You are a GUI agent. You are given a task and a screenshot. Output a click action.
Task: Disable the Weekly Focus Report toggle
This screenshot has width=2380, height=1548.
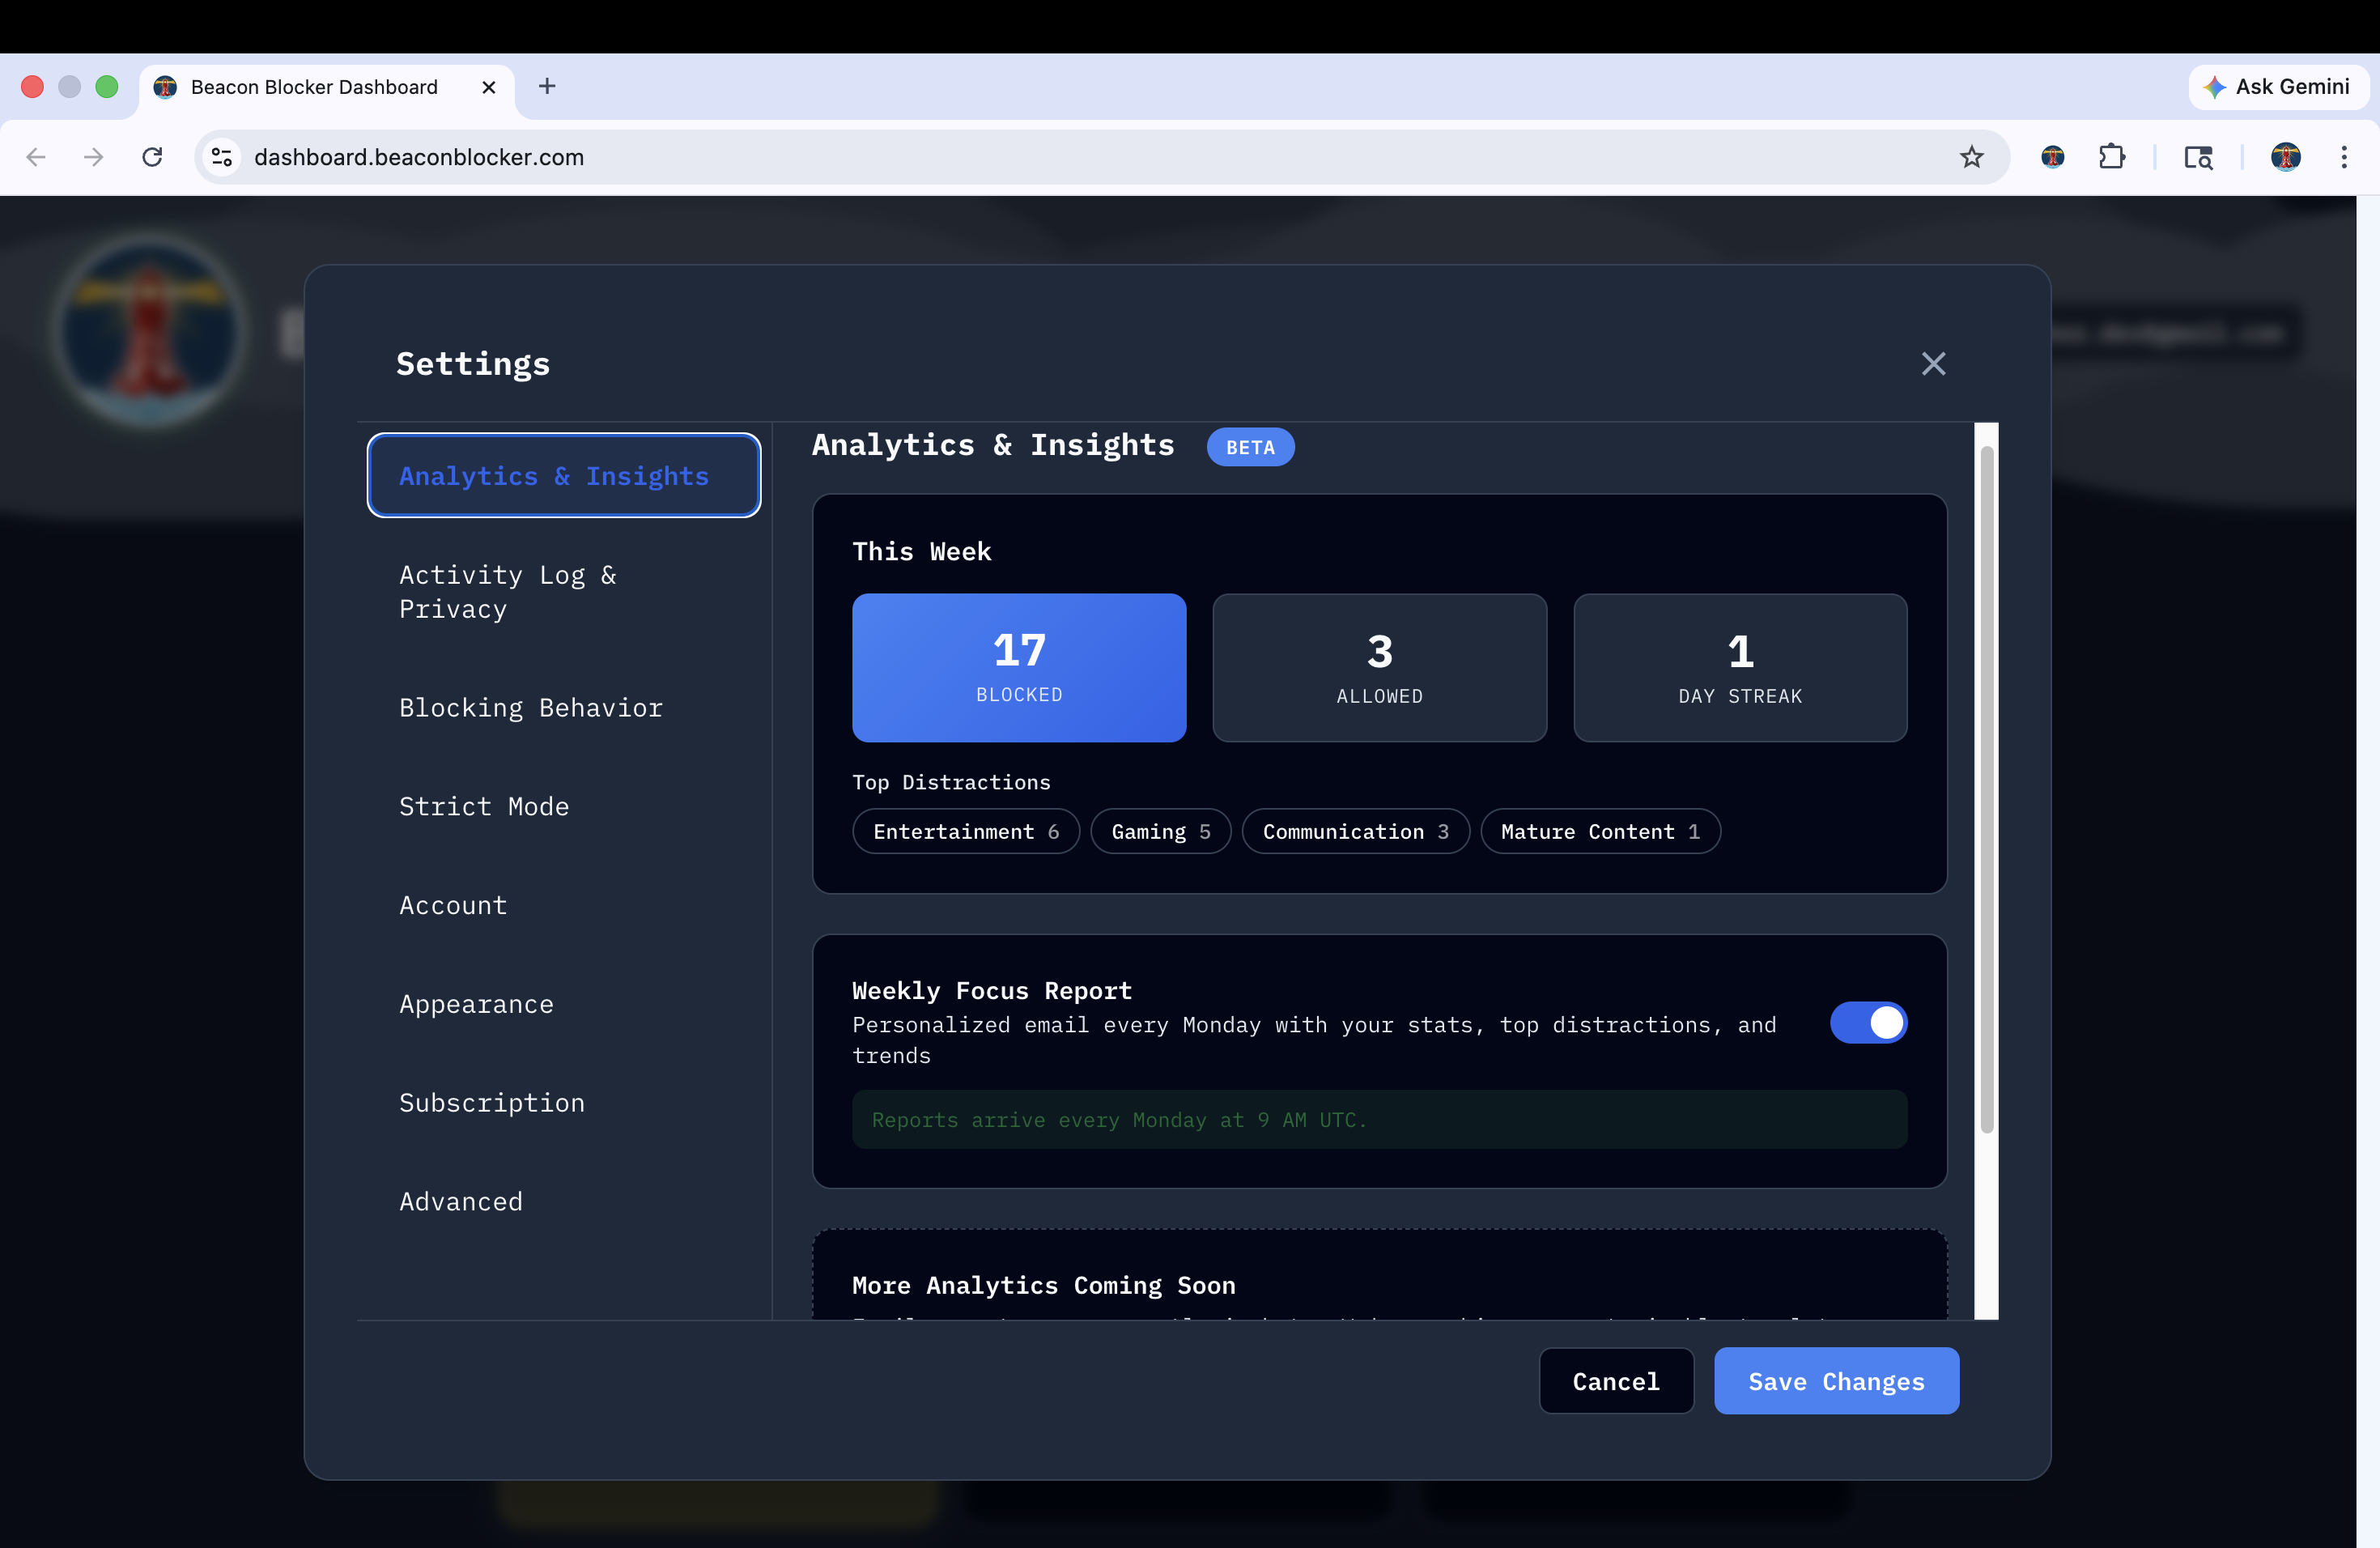(x=1869, y=1023)
